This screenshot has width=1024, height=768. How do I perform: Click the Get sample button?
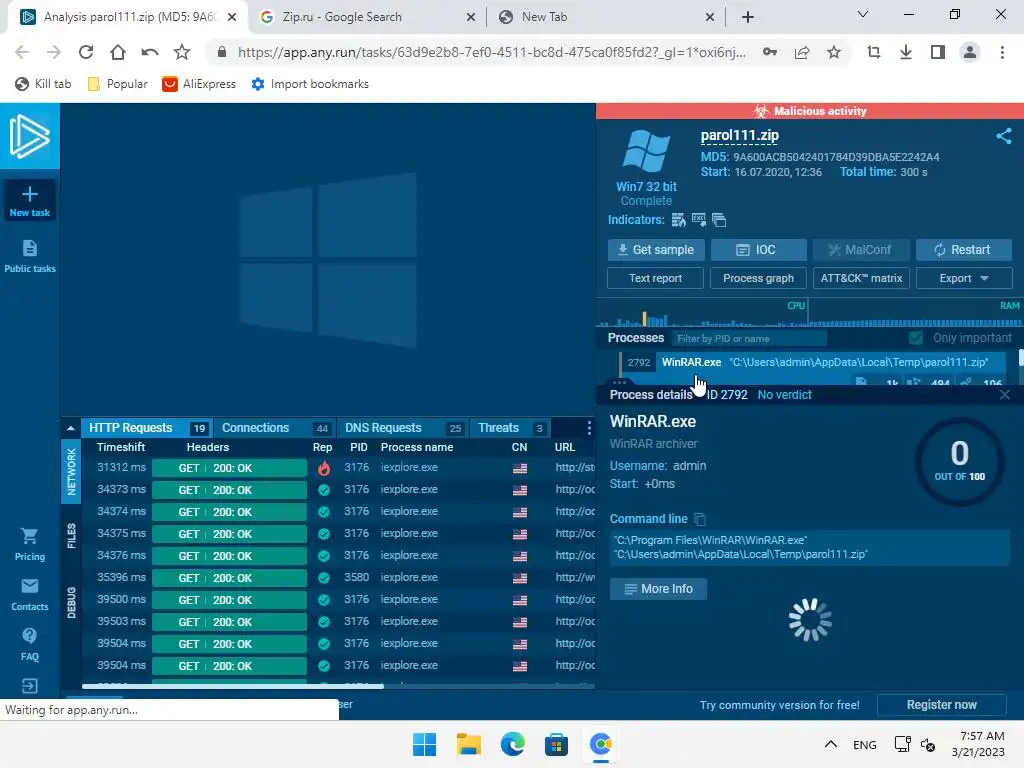pyautogui.click(x=656, y=250)
